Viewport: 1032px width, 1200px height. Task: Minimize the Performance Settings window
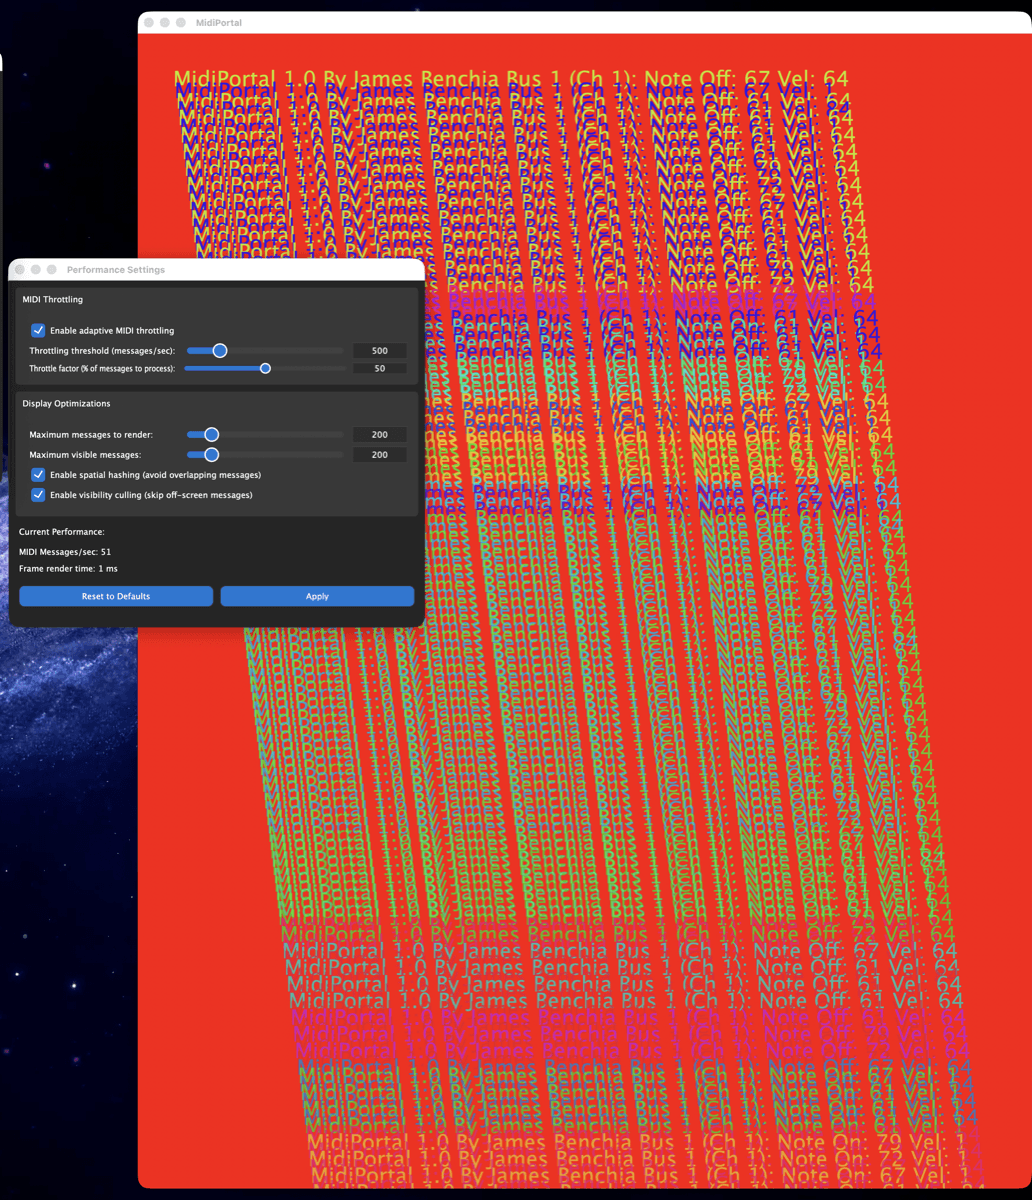[x=36, y=270]
